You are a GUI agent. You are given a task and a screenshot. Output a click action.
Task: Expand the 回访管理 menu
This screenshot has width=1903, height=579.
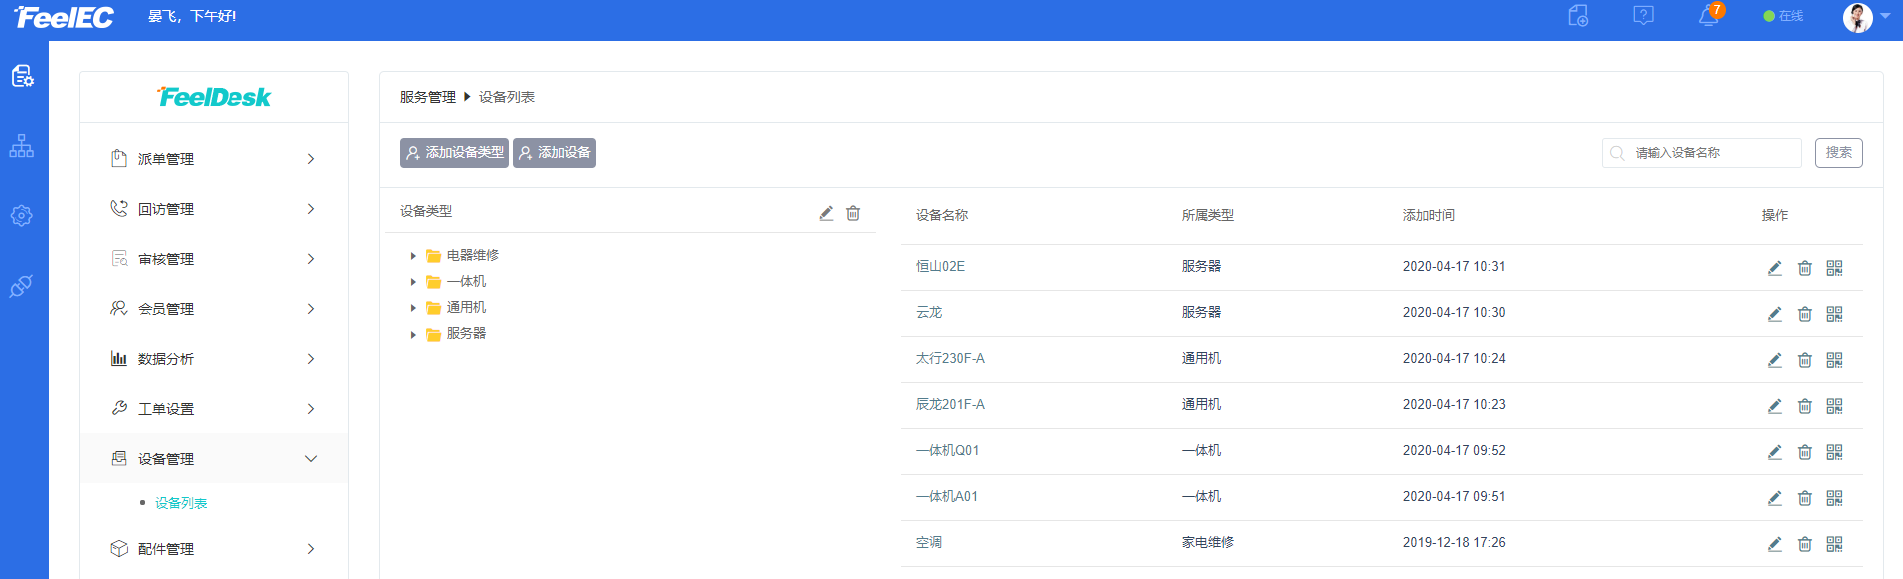(214, 209)
